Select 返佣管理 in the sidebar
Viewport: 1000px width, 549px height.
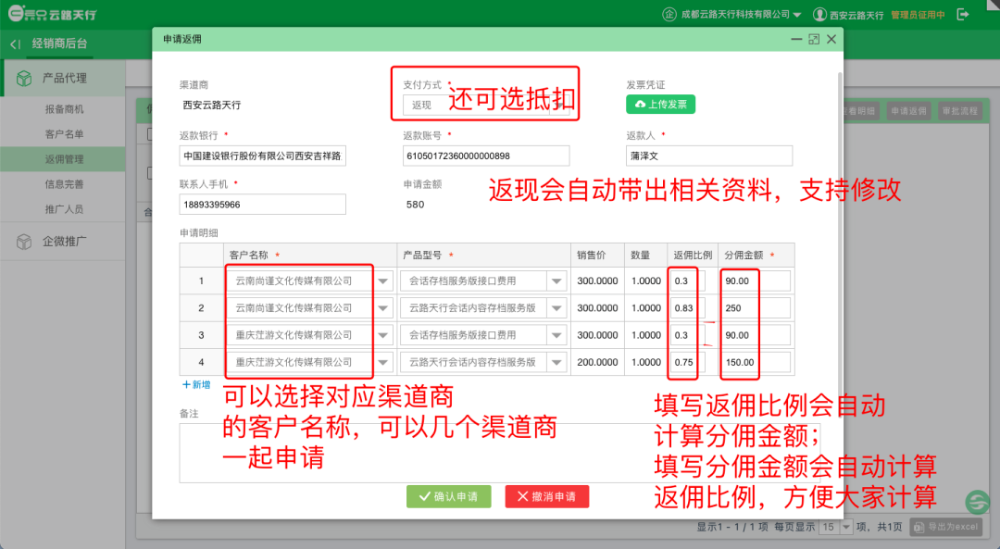pyautogui.click(x=64, y=159)
